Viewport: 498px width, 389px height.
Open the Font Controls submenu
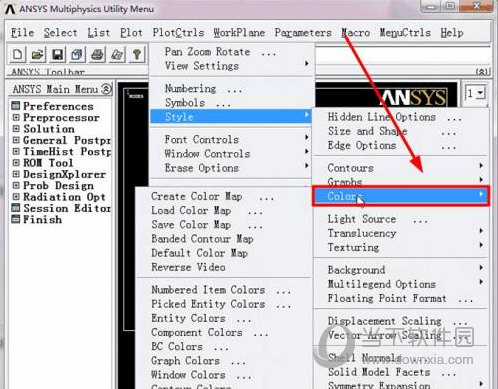[231, 139]
